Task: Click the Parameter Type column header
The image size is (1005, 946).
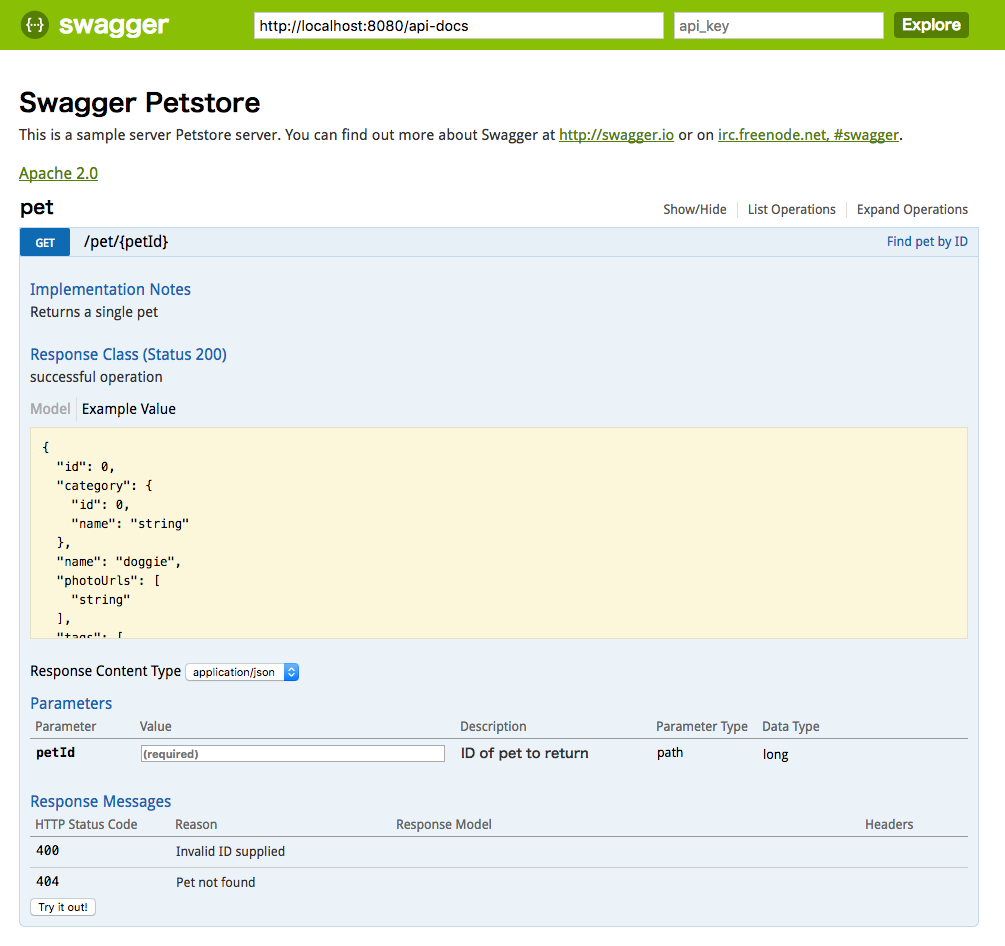Action: pyautogui.click(x=701, y=726)
